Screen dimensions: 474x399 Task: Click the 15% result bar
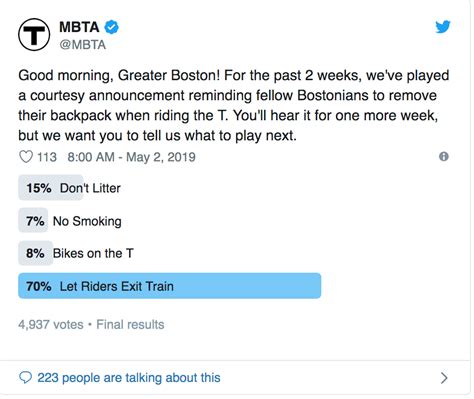tap(51, 188)
